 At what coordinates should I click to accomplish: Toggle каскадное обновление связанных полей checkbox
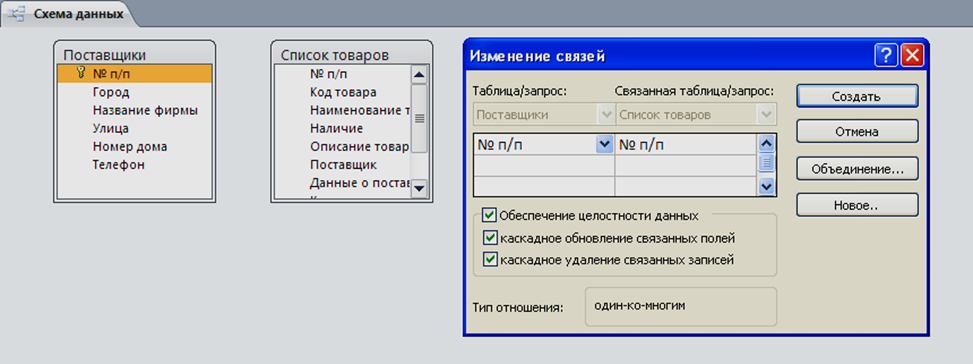click(x=490, y=237)
